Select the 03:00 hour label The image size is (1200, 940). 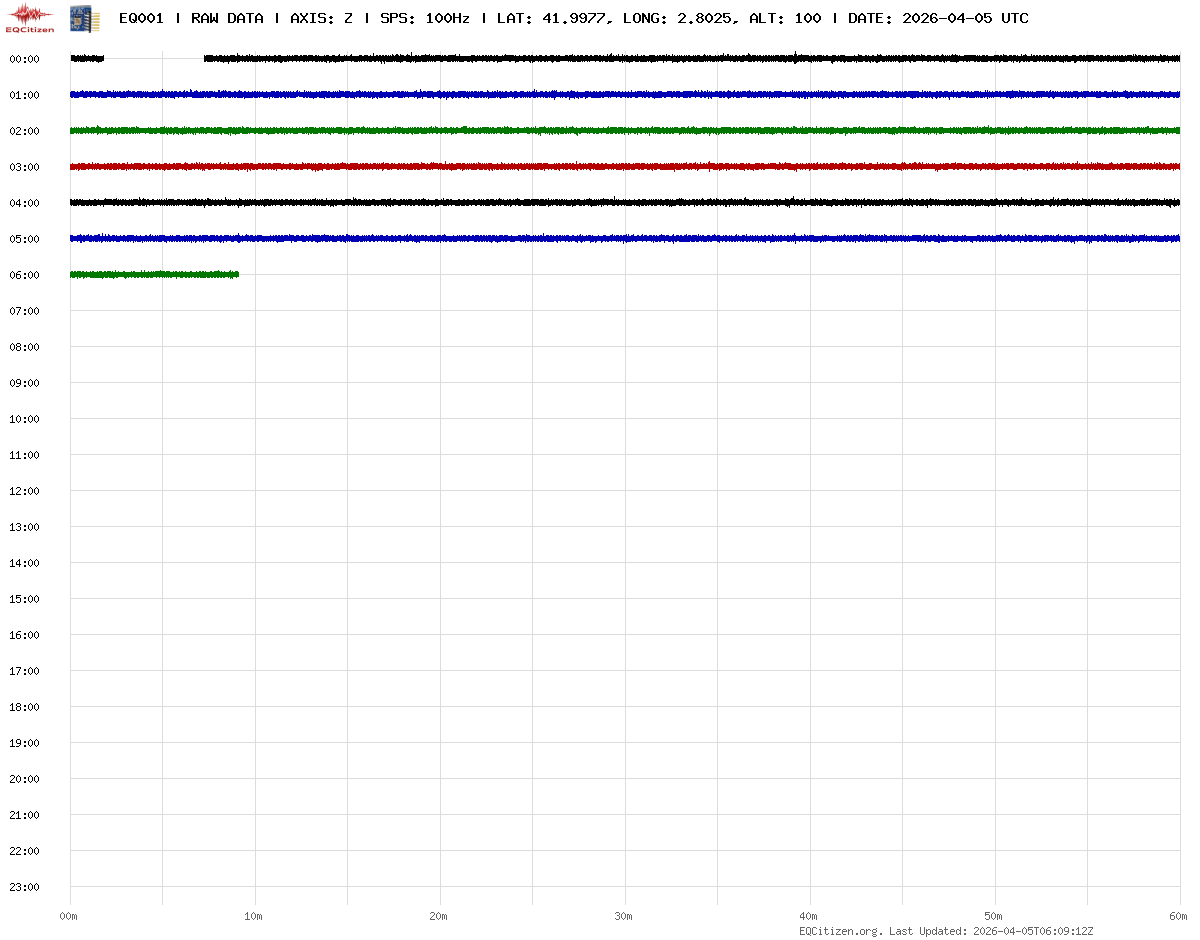pyautogui.click(x=24, y=167)
